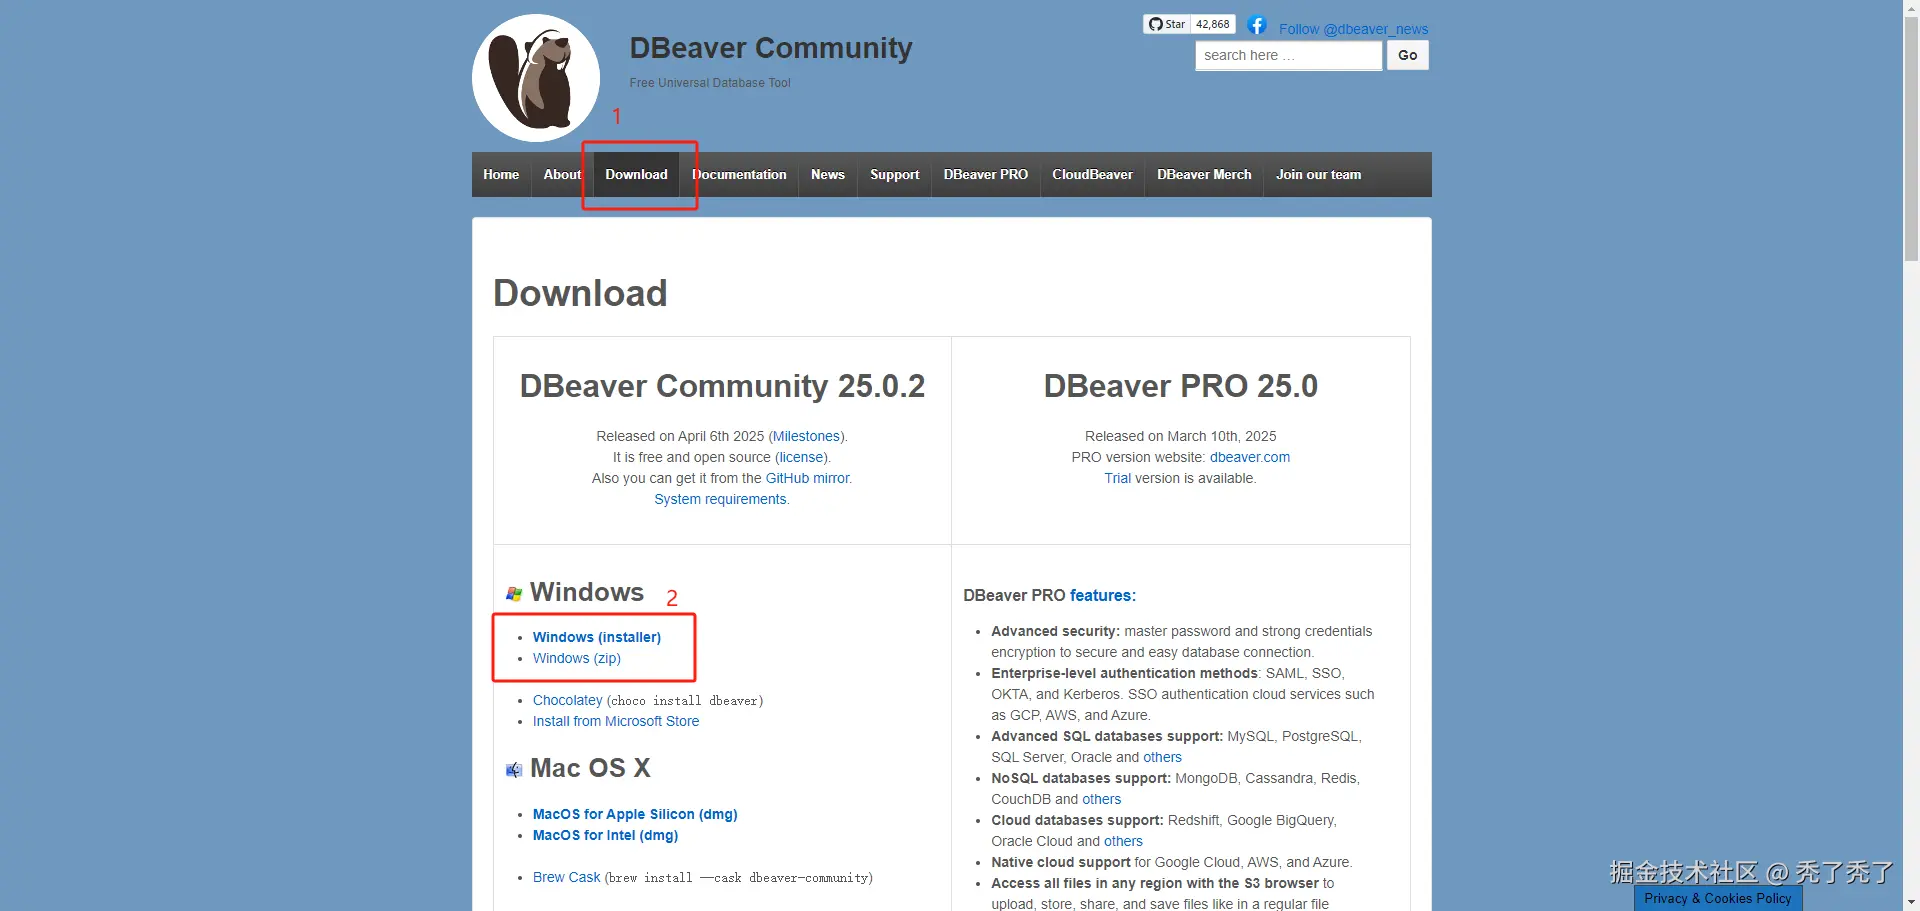Screen dimensions: 1920x911
Task: Click the brew install --cask dbeaver-community text
Action: 739,878
